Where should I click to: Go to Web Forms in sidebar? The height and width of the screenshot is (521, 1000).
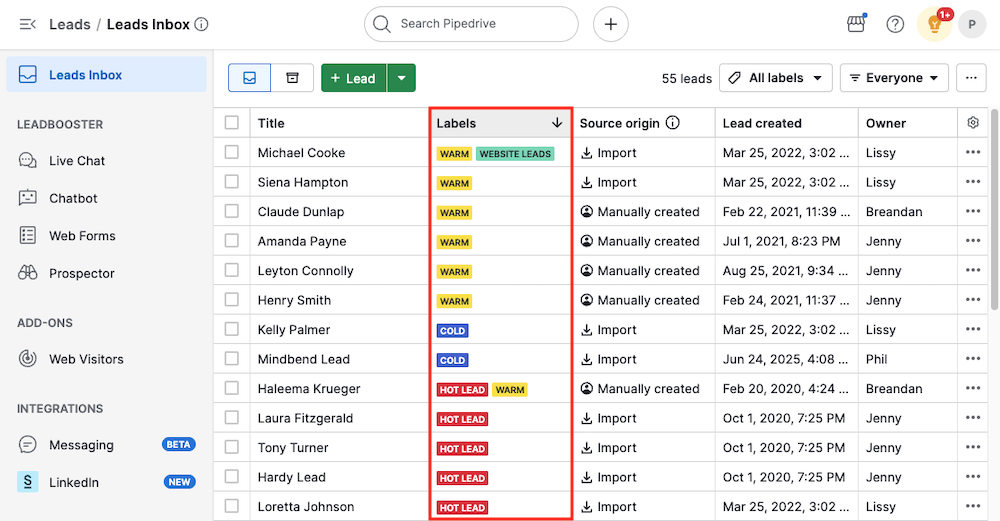tap(82, 236)
